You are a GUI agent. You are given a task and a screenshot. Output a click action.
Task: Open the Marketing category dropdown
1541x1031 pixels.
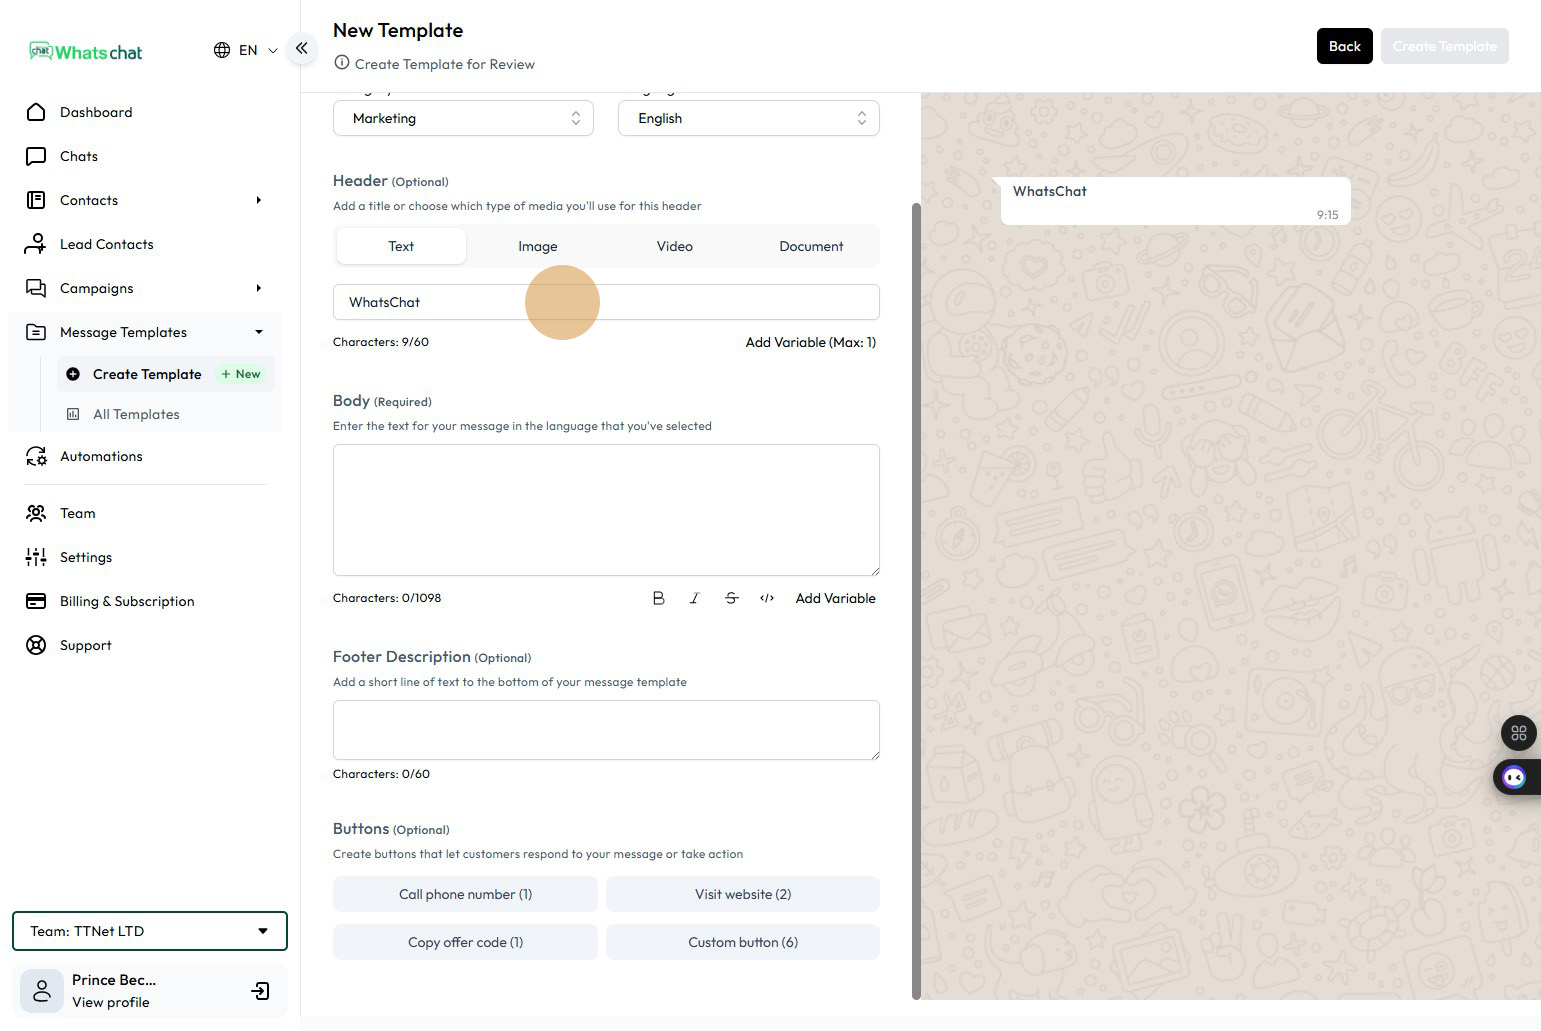click(463, 118)
